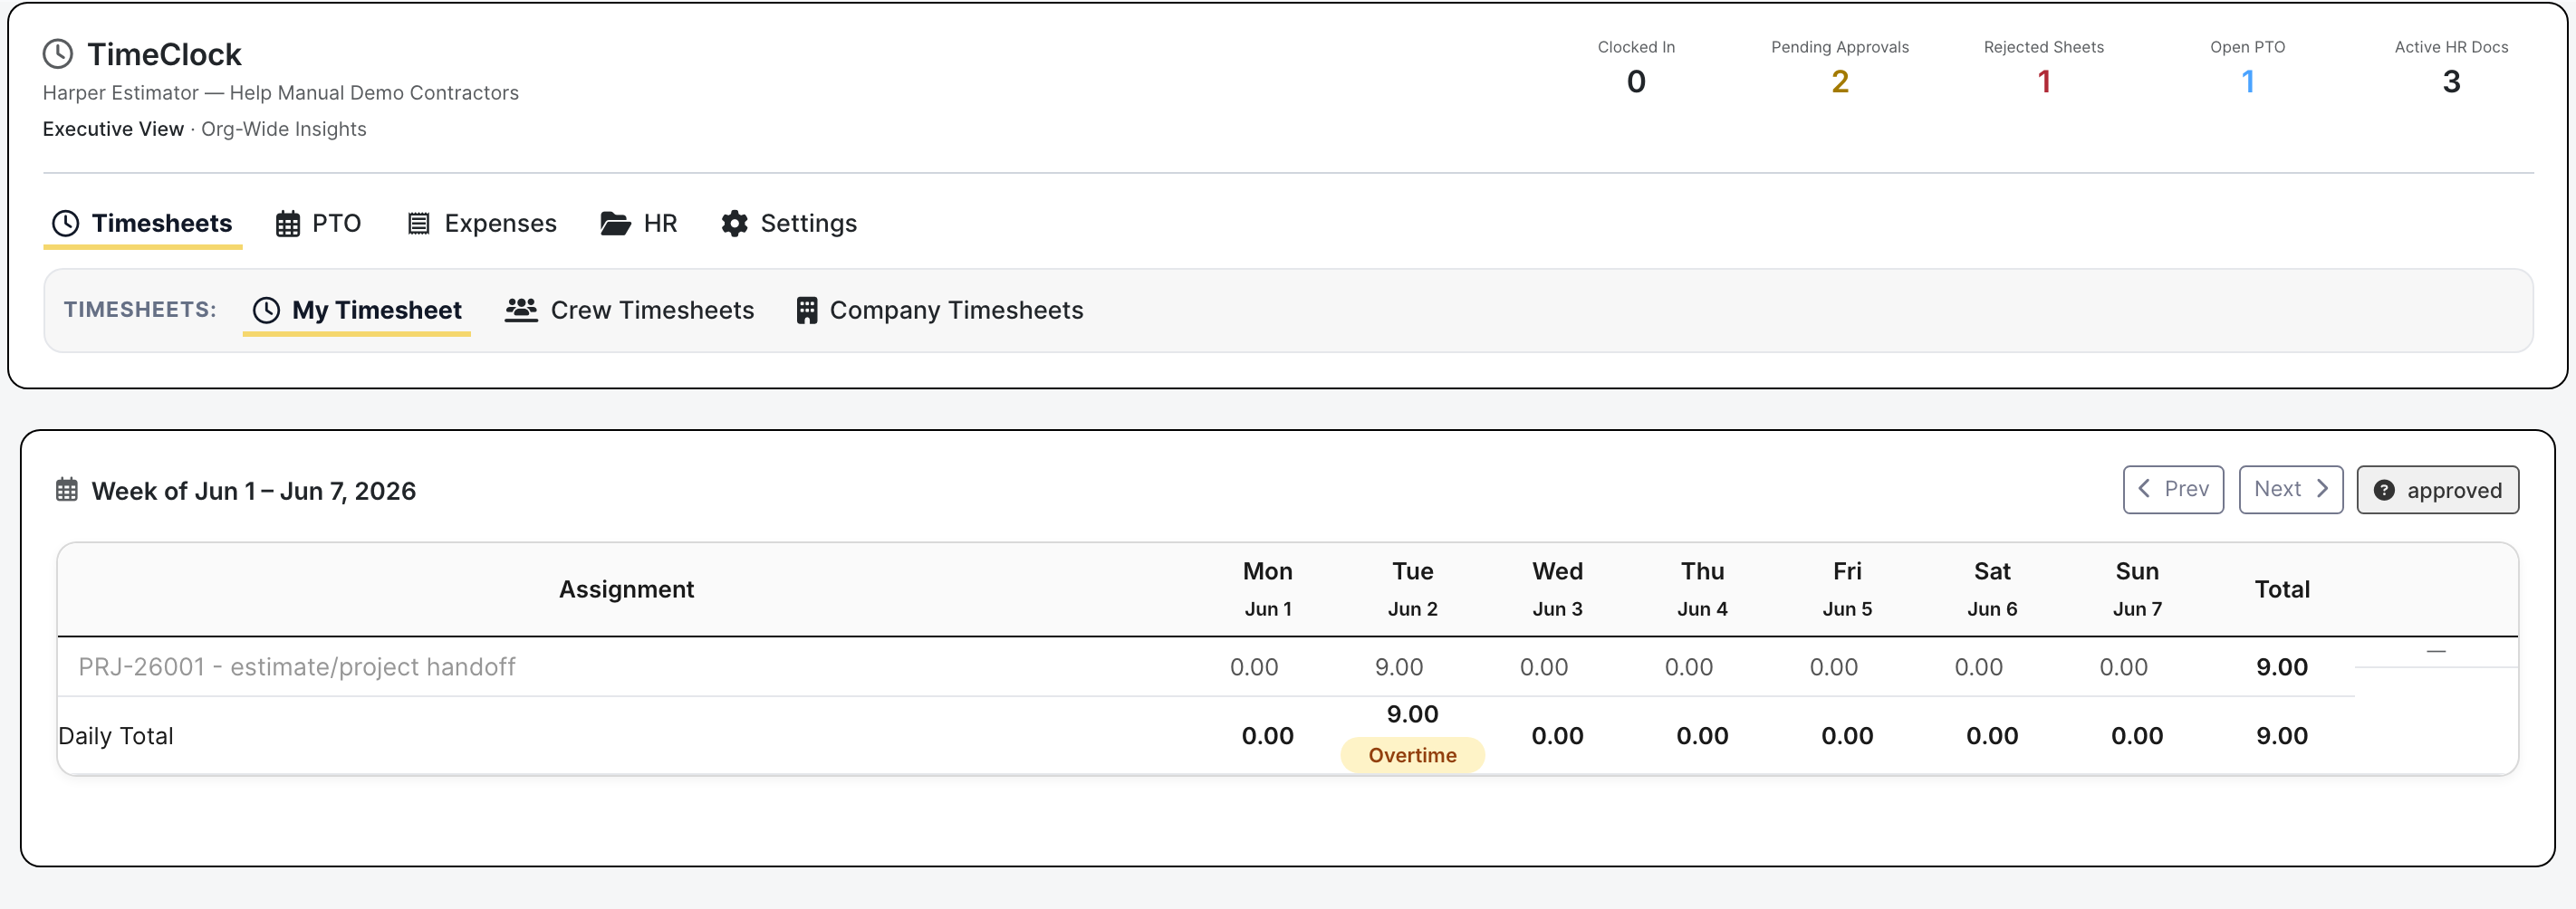Screen dimensions: 2576x909
Task: Click the Wed Jun 3 column header
Action: pyautogui.click(x=1558, y=589)
